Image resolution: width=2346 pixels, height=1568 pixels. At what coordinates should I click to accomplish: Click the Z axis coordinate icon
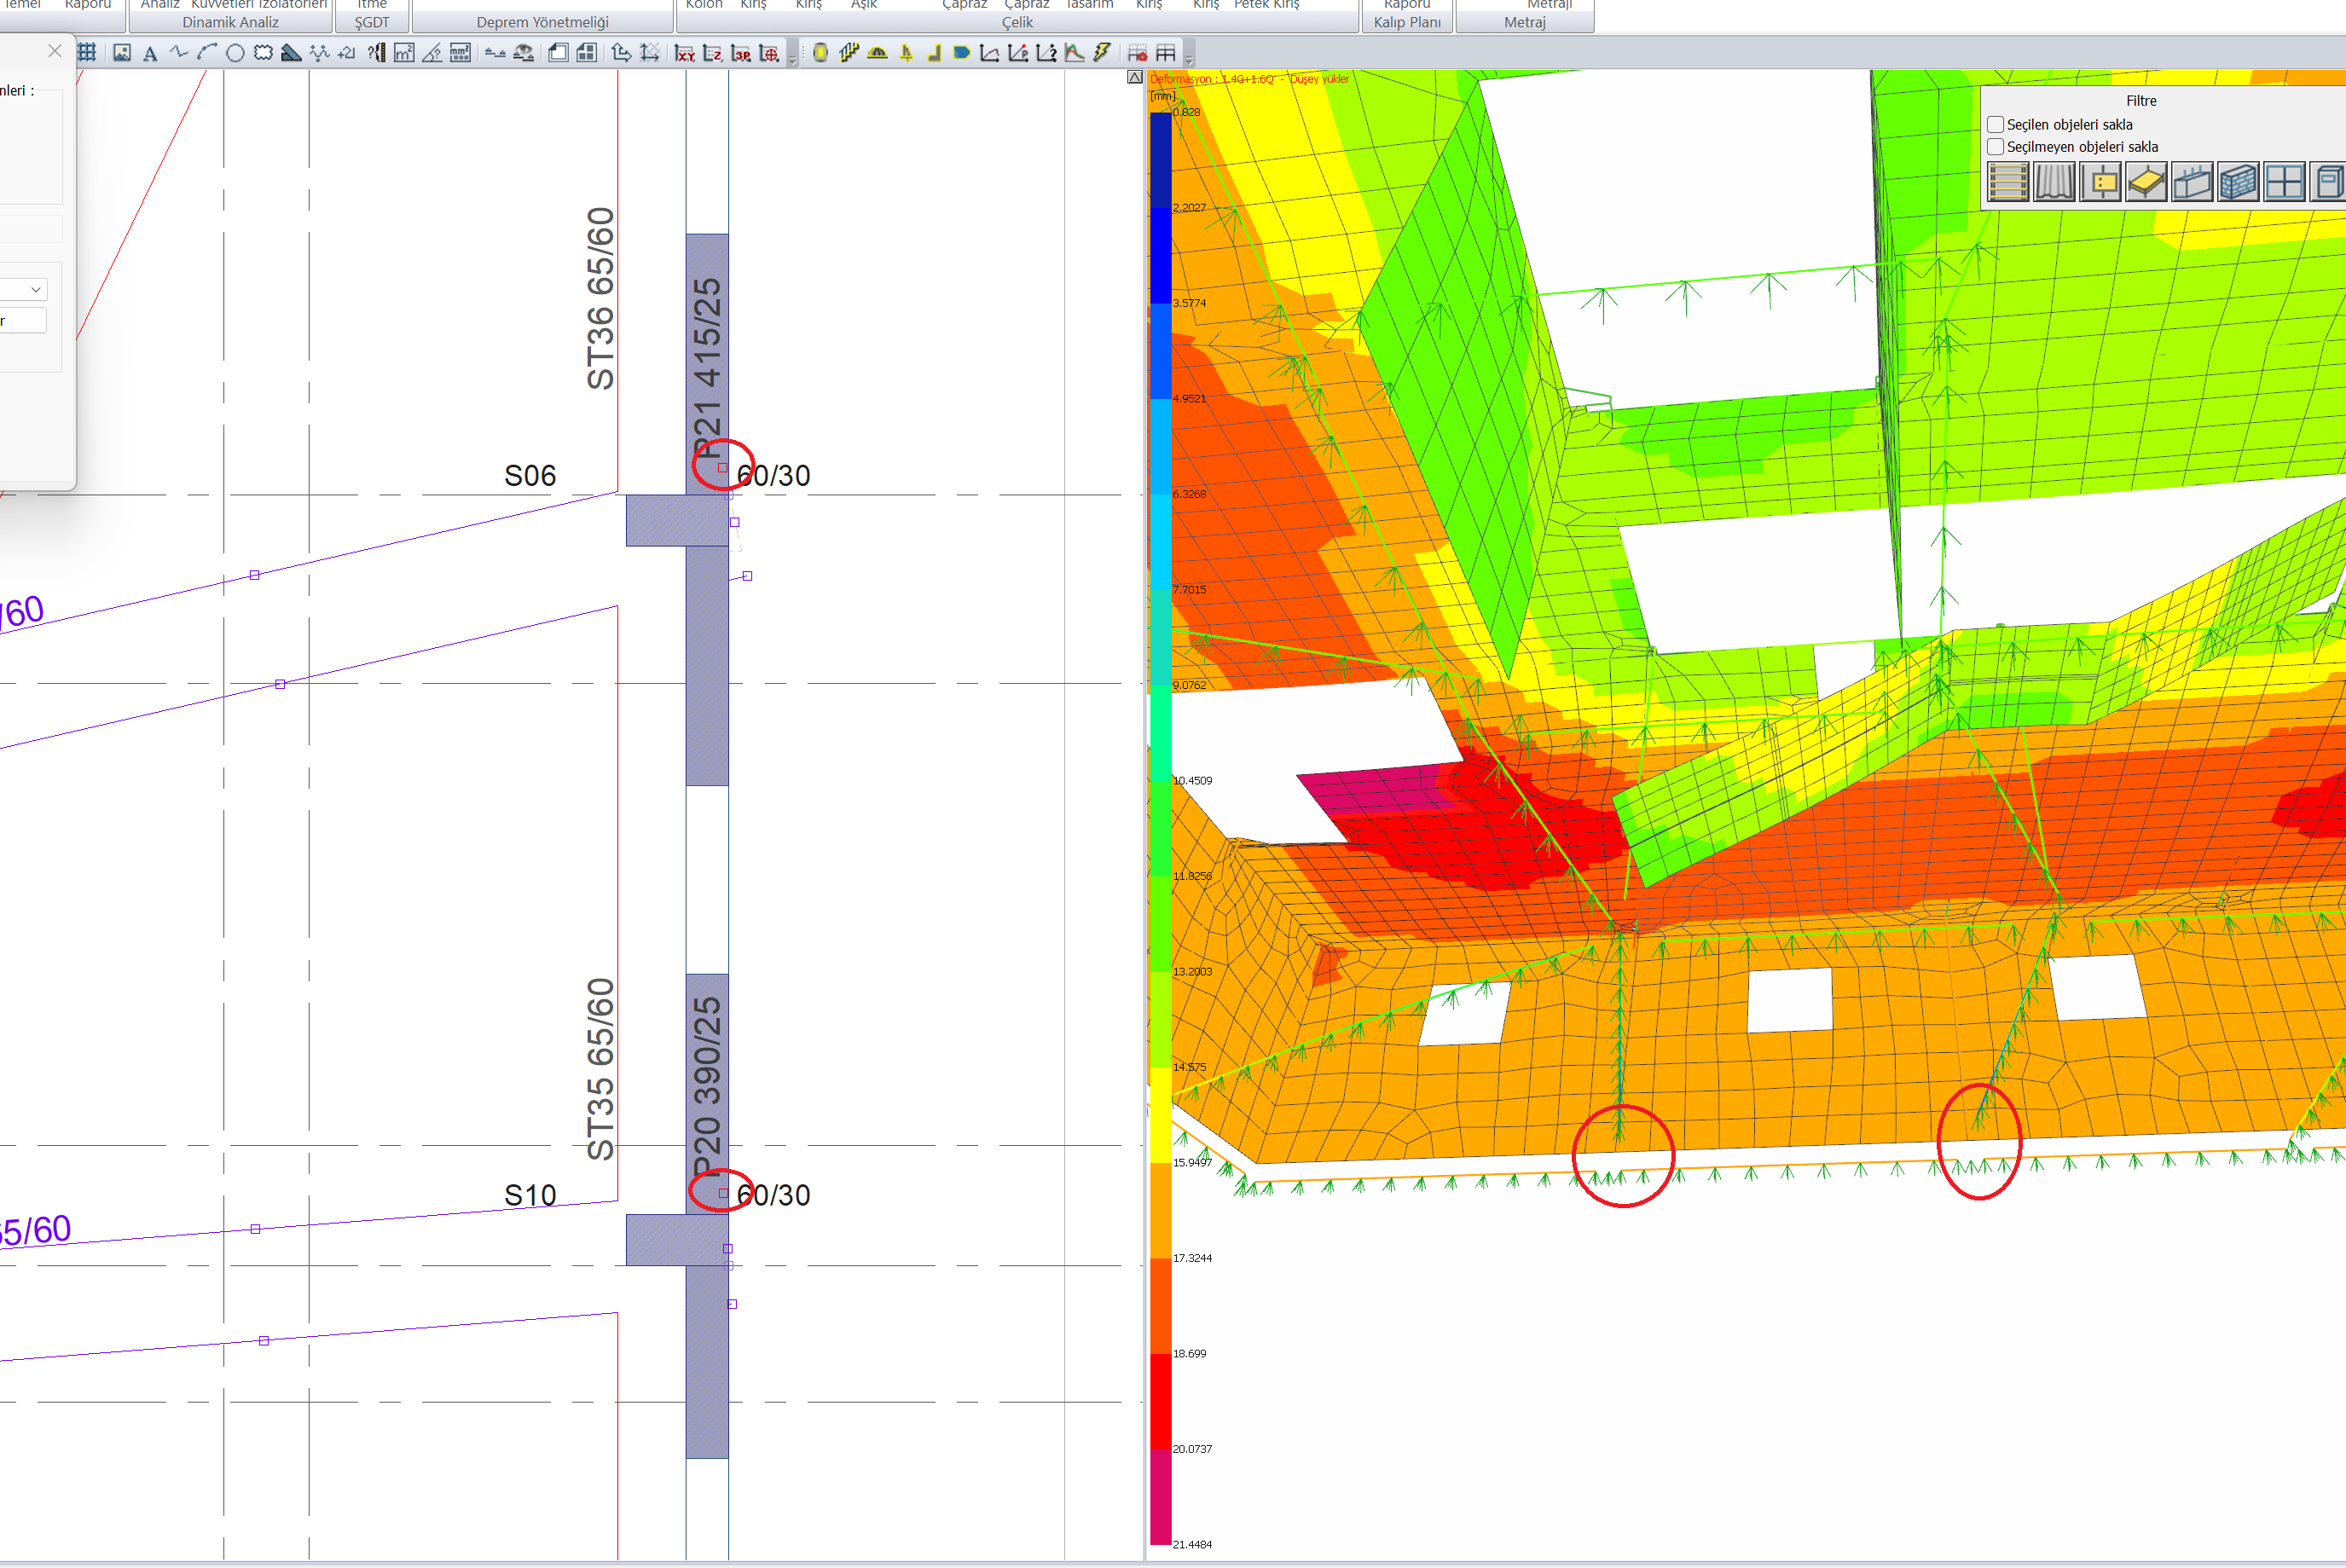[x=713, y=53]
